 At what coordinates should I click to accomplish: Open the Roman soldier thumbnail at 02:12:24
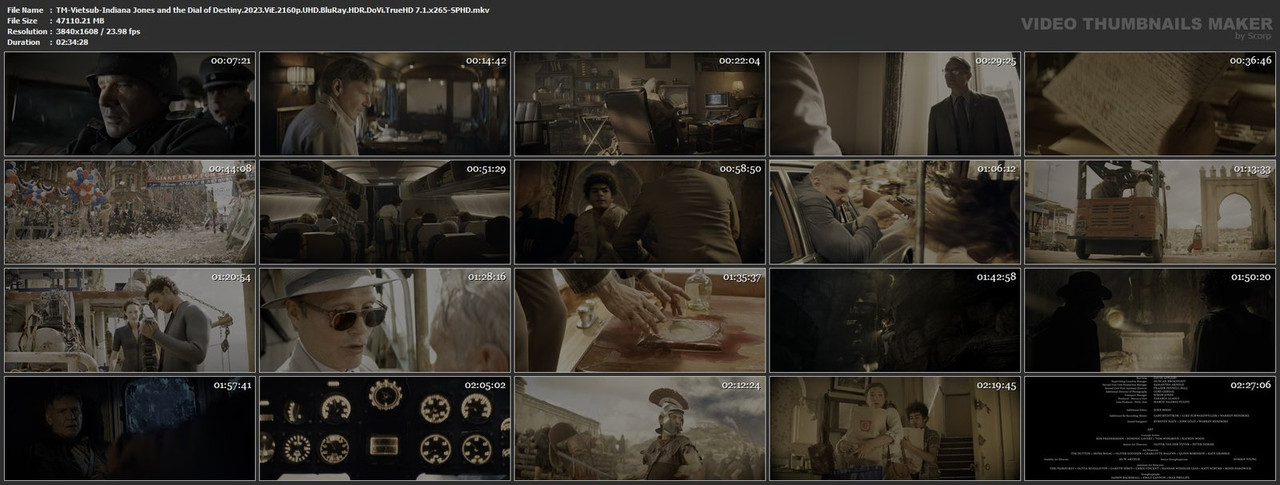[639, 427]
